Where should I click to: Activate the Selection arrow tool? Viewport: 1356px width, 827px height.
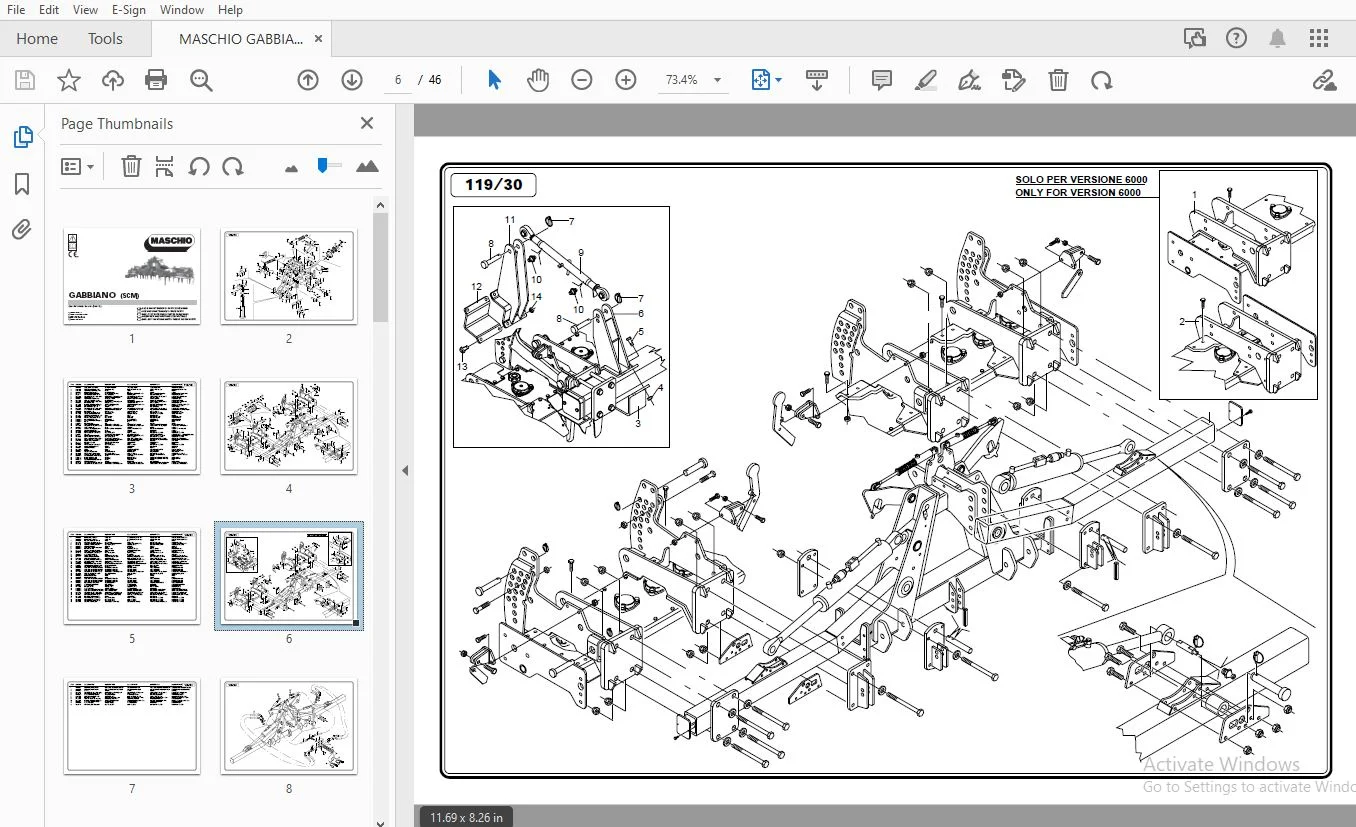tap(494, 80)
